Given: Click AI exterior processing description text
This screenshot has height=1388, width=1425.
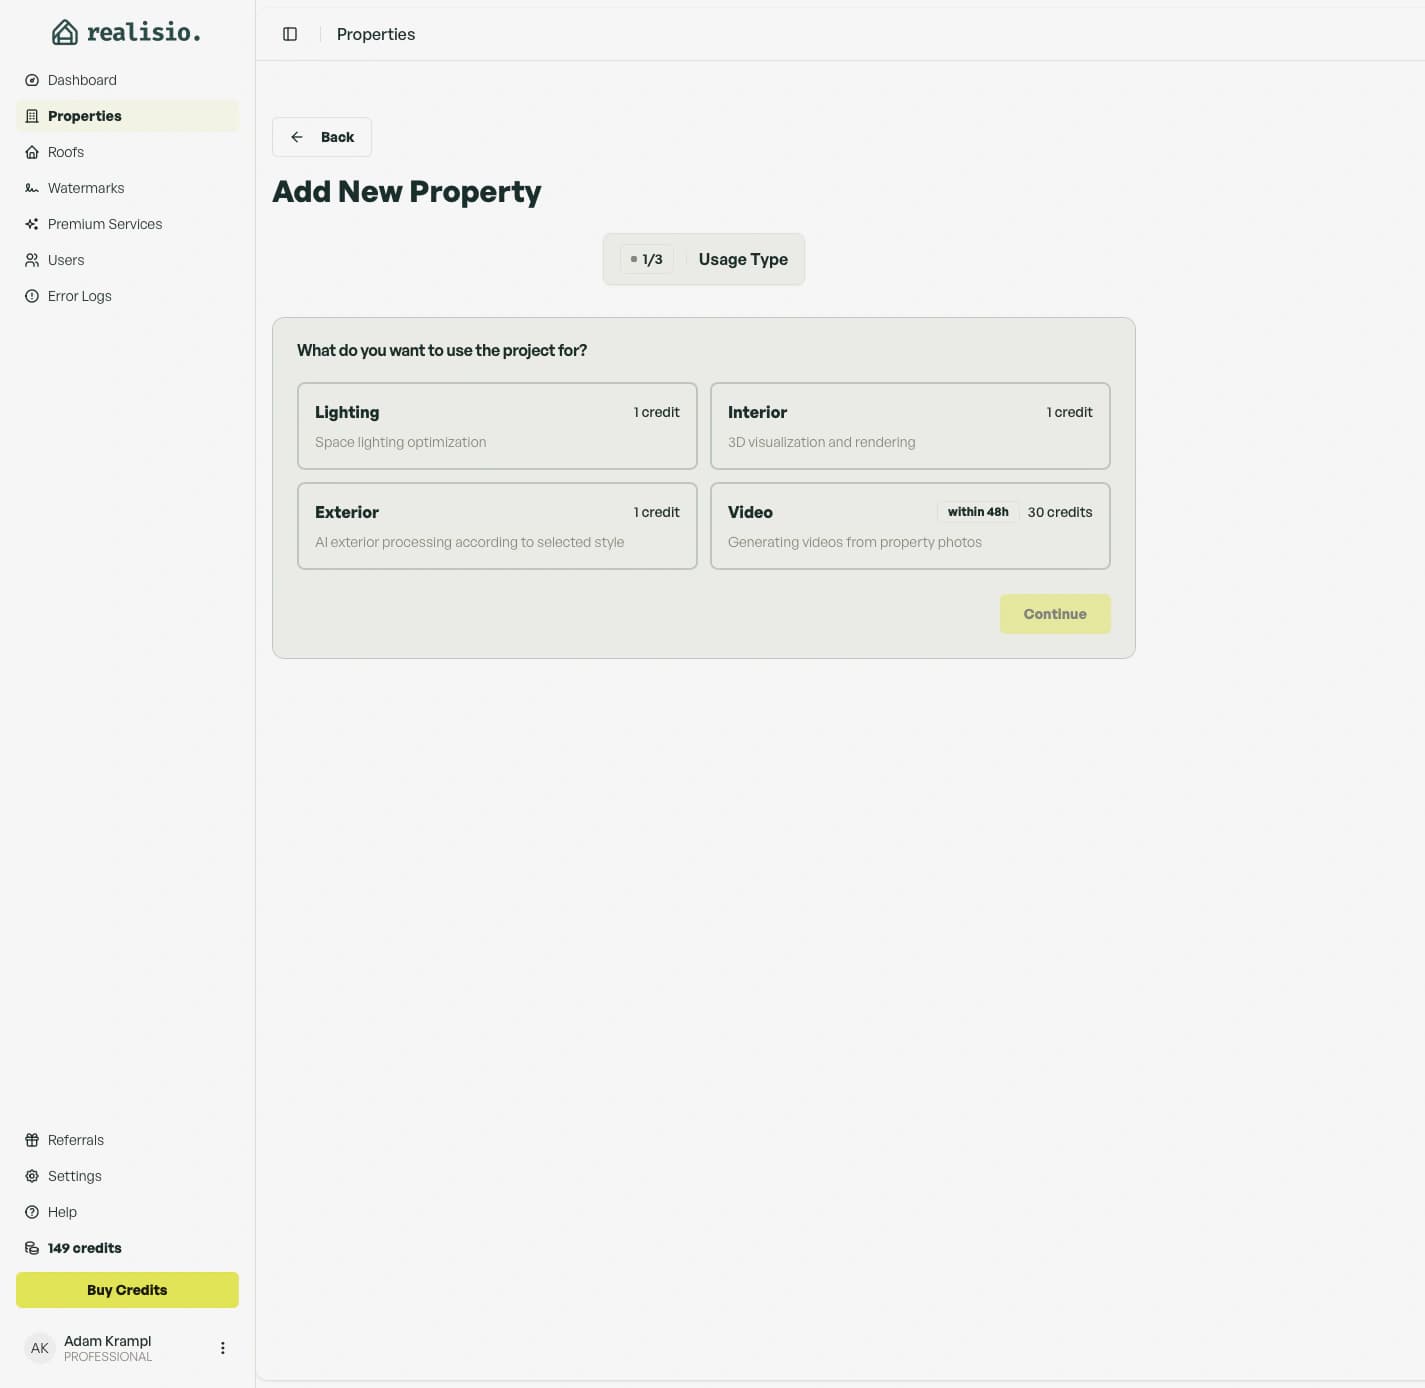Looking at the screenshot, I should point(470,542).
